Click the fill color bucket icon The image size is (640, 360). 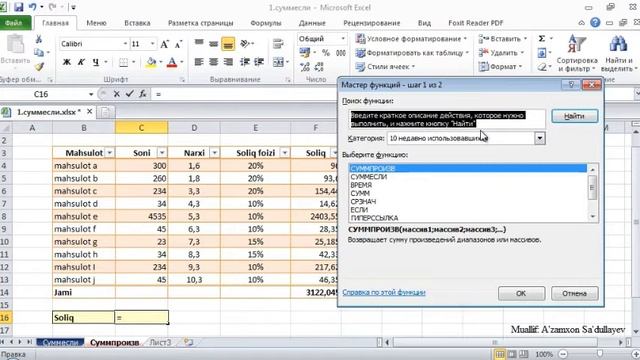[151, 62]
